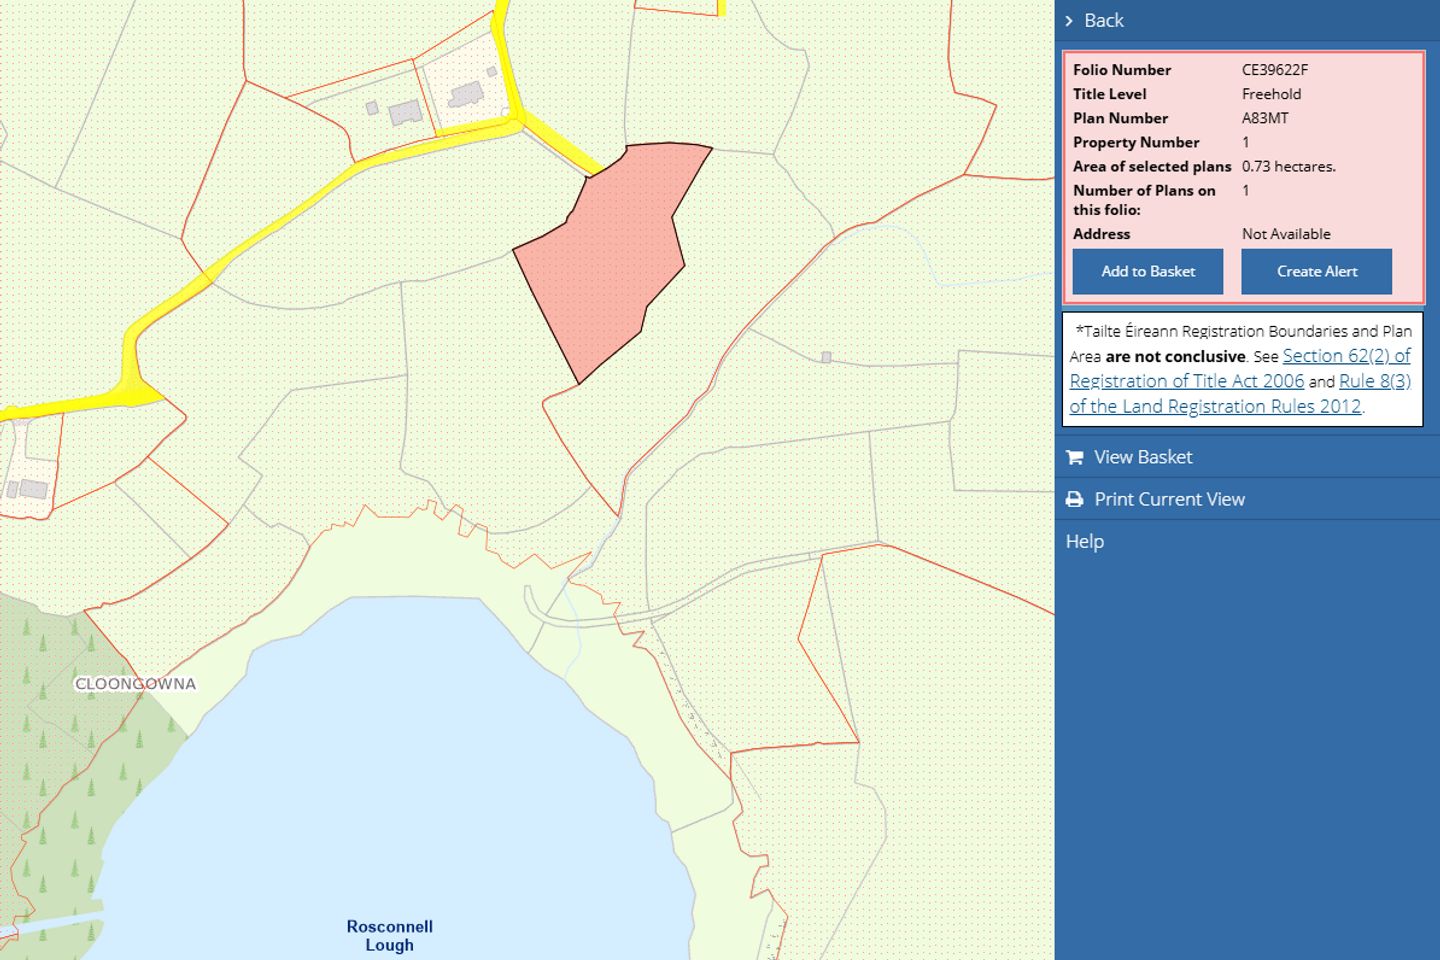The height and width of the screenshot is (960, 1440).
Task: Click the folio number value CE39622F
Action: (1274, 70)
